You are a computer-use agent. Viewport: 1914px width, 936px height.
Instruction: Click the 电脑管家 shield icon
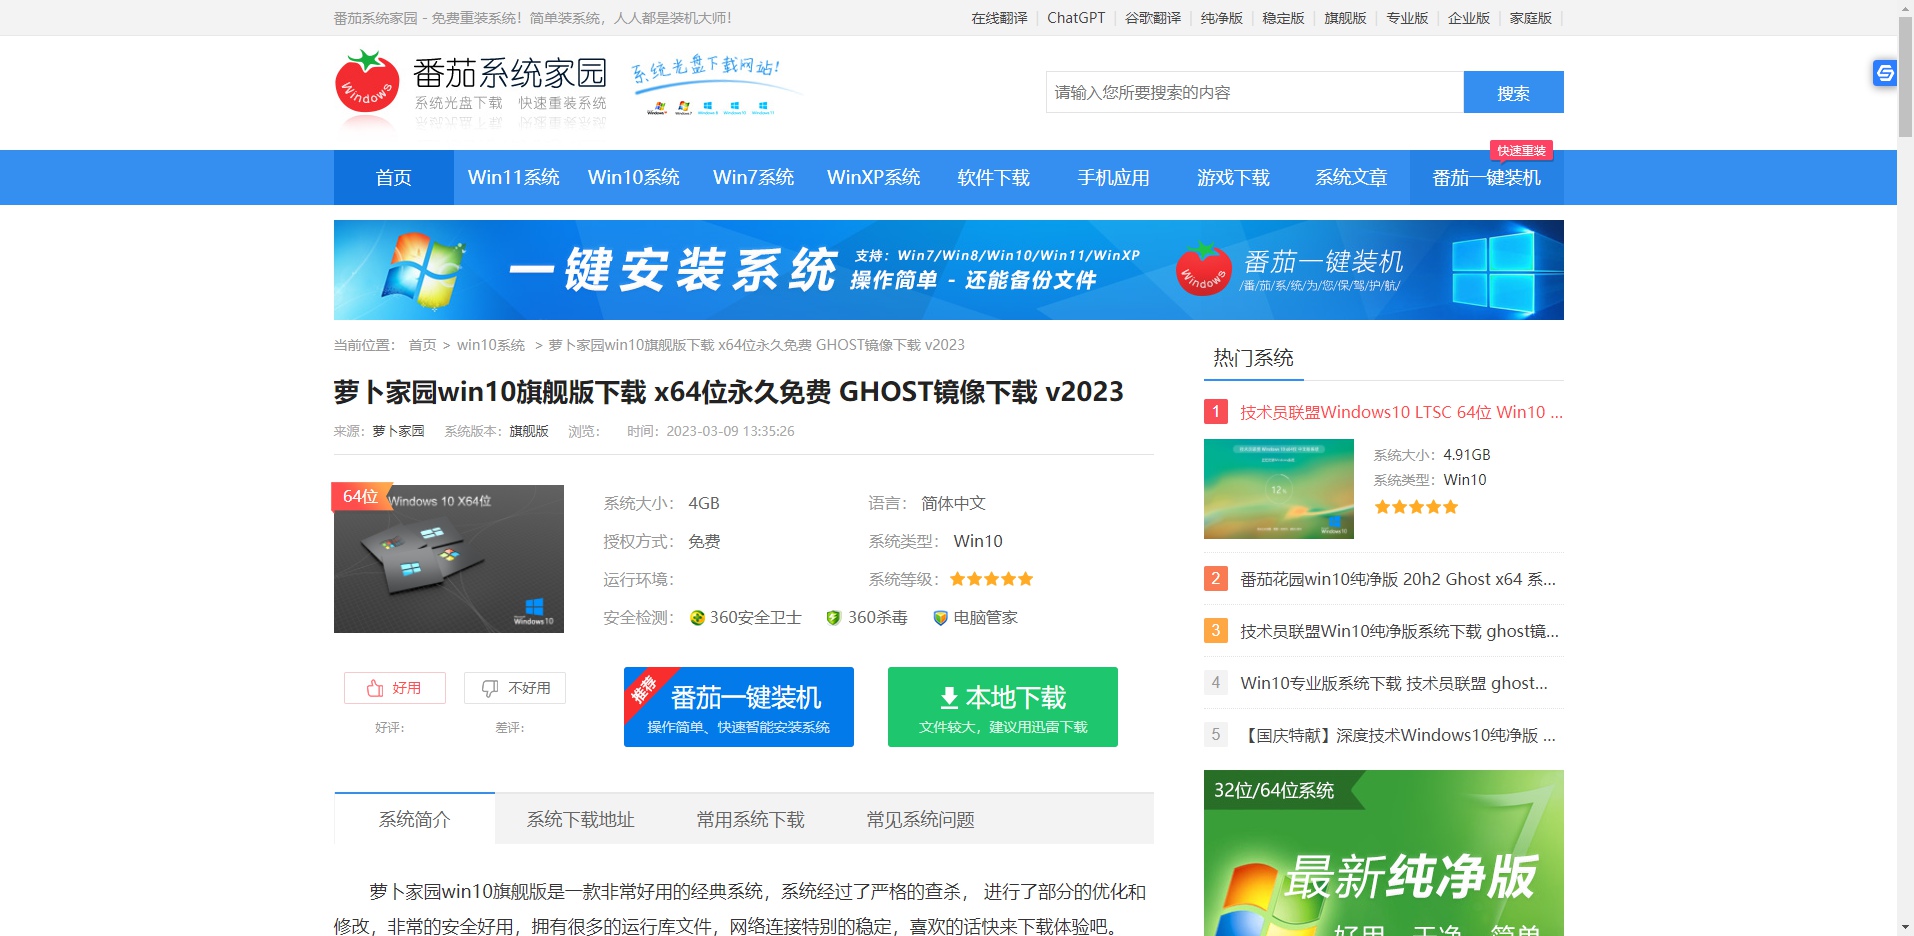(940, 618)
